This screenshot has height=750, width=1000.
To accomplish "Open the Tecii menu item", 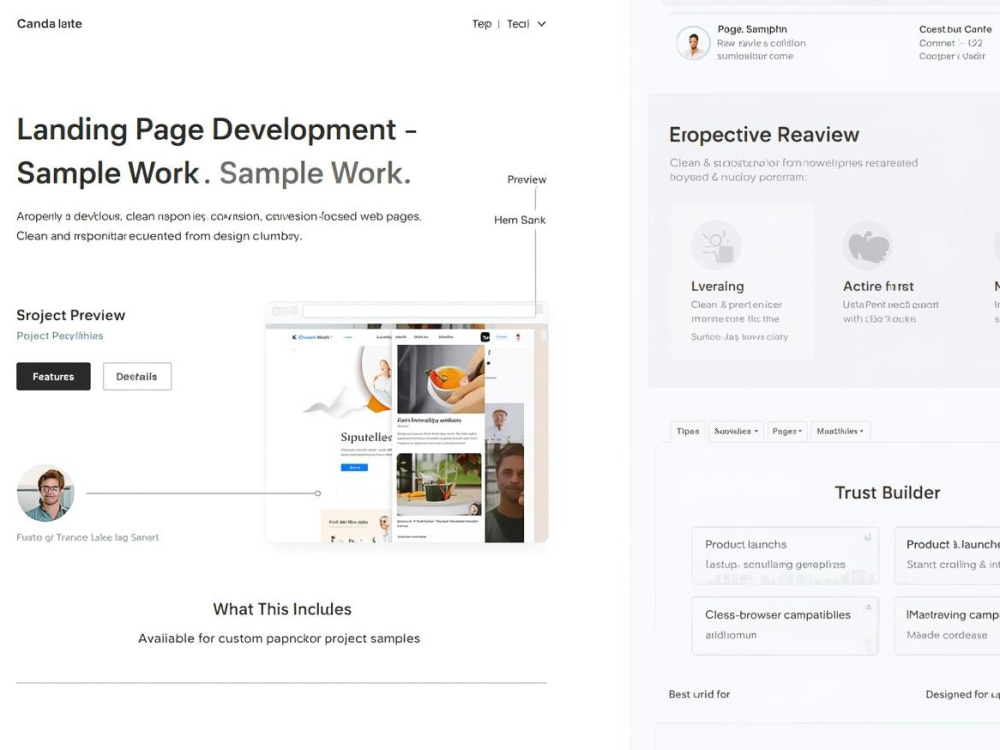I will (518, 24).
